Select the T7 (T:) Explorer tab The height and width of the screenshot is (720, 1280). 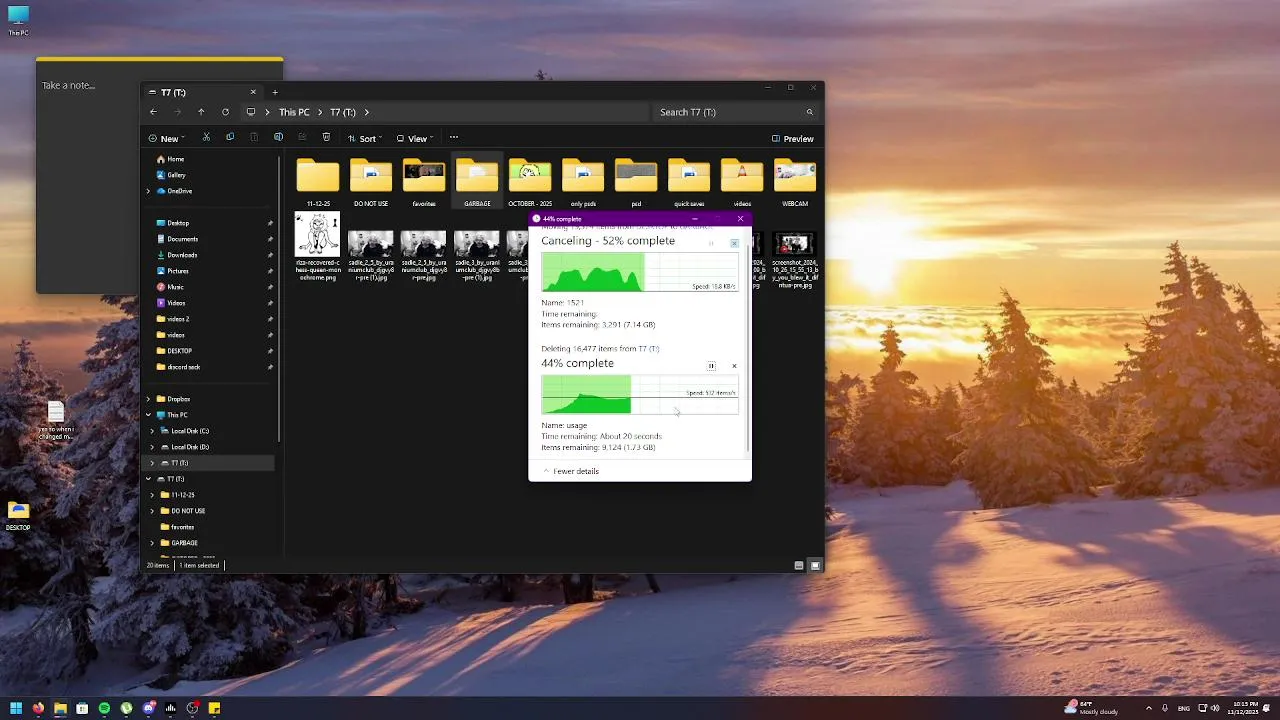[x=203, y=92]
